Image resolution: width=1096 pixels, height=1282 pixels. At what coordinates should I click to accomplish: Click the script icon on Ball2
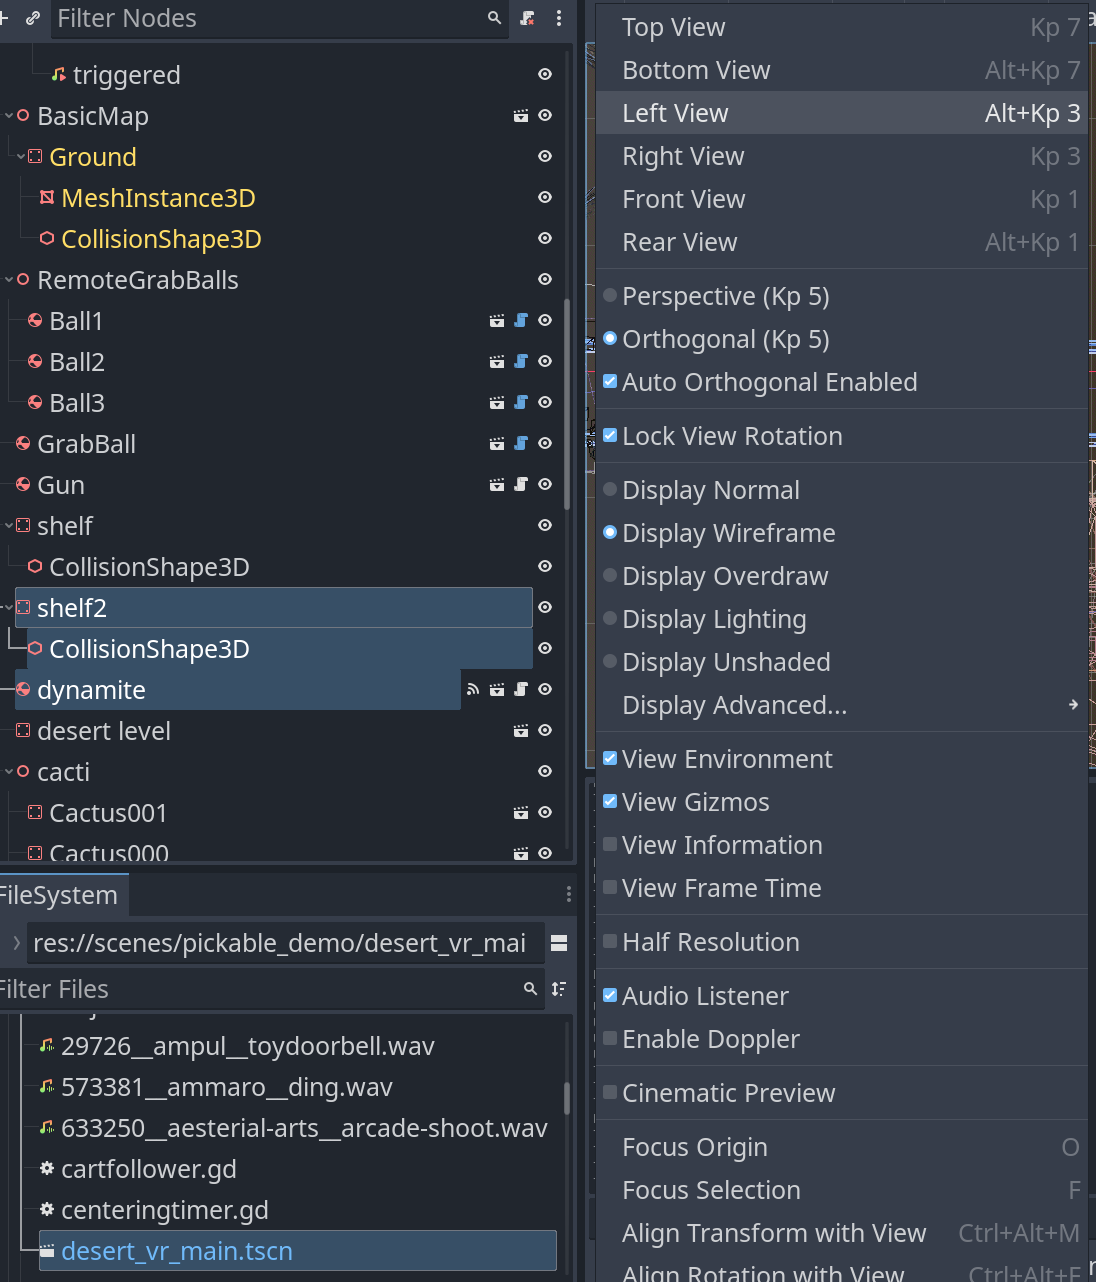(x=521, y=362)
